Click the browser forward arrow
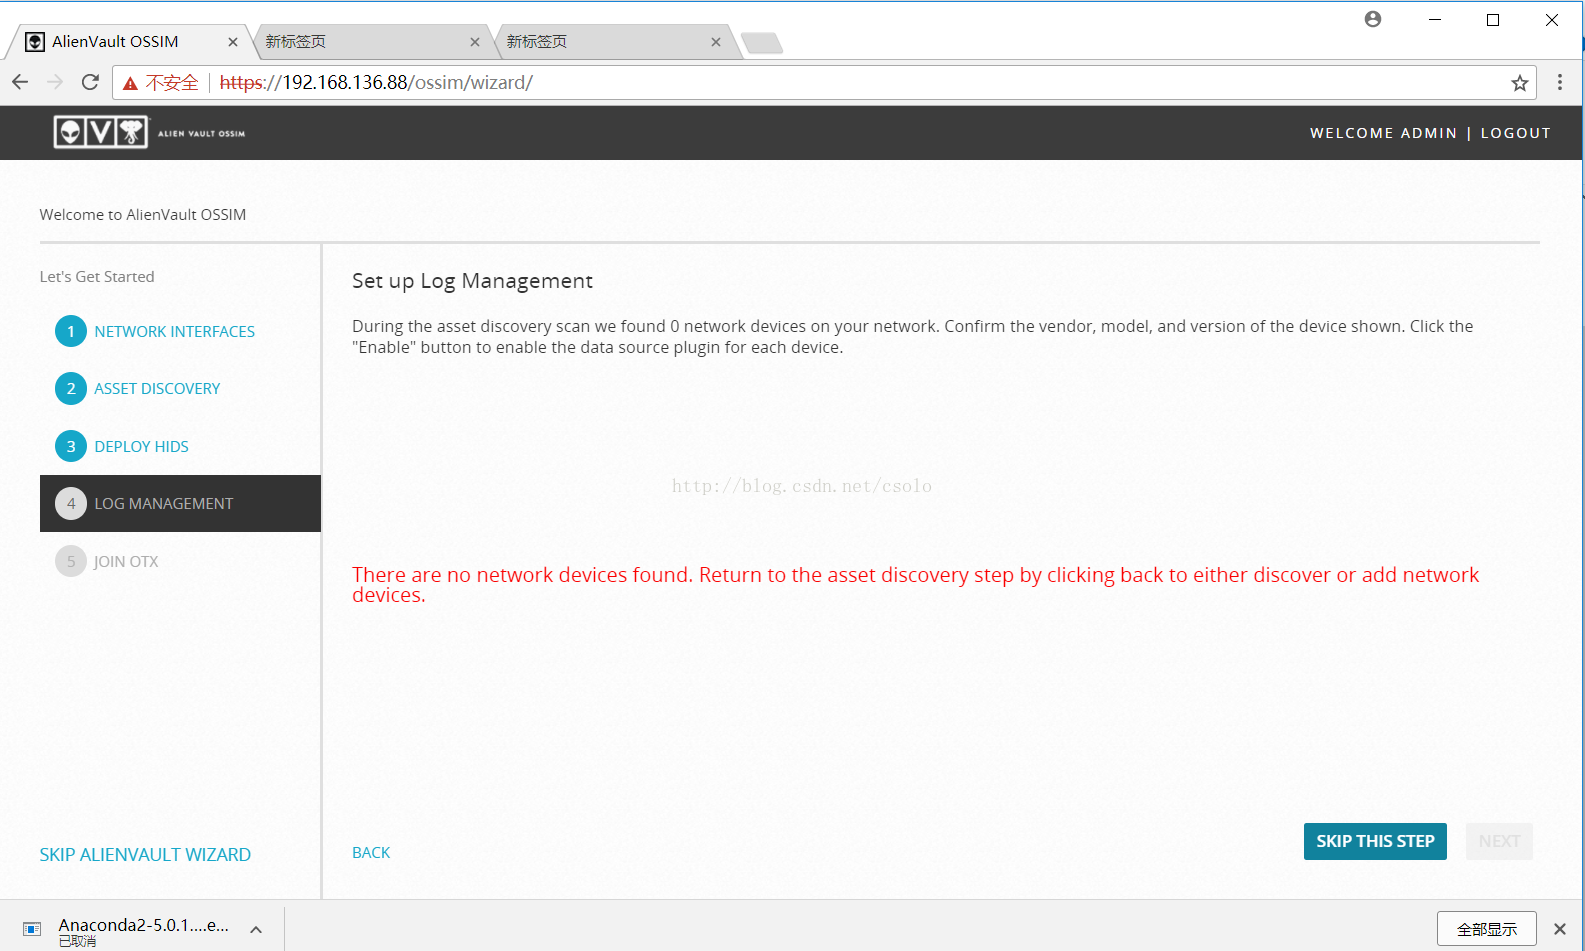The image size is (1585, 951). [x=55, y=82]
